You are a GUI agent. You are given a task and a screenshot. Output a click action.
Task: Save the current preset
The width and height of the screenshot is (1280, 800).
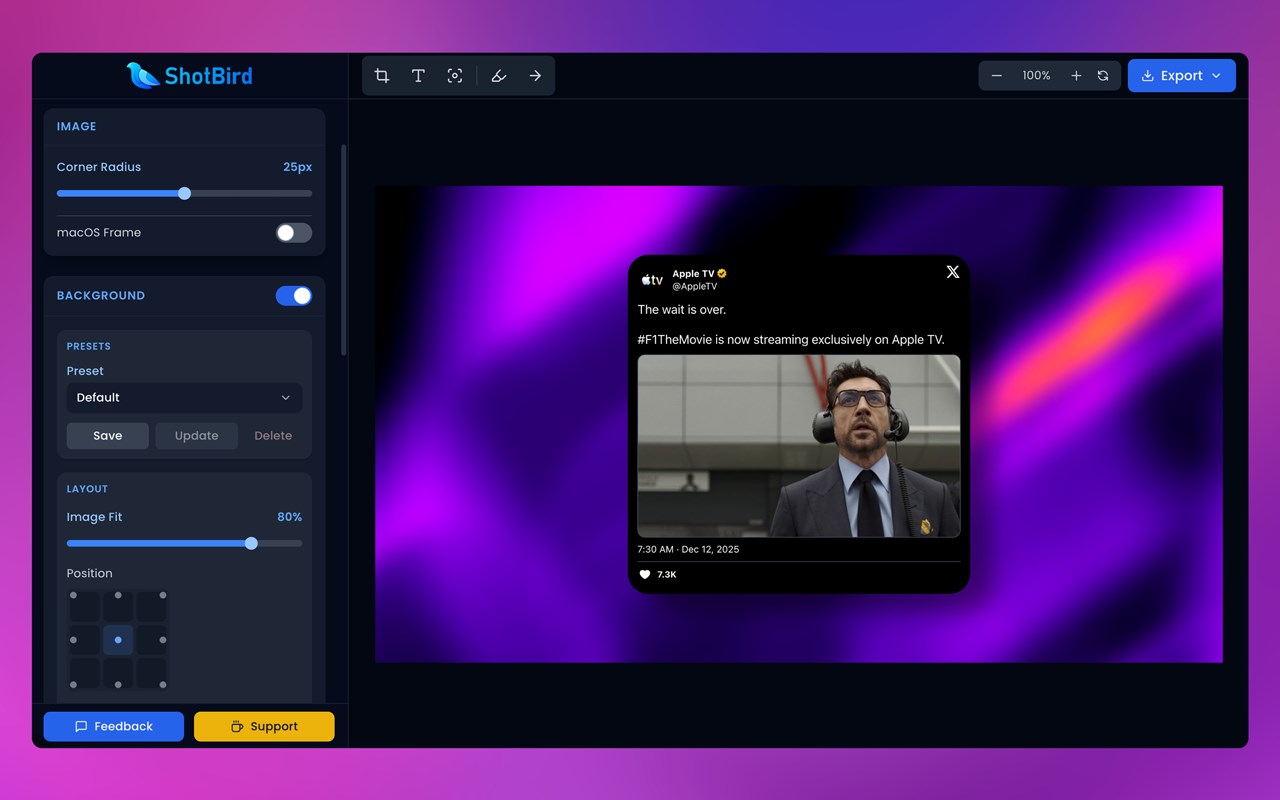pyautogui.click(x=108, y=436)
